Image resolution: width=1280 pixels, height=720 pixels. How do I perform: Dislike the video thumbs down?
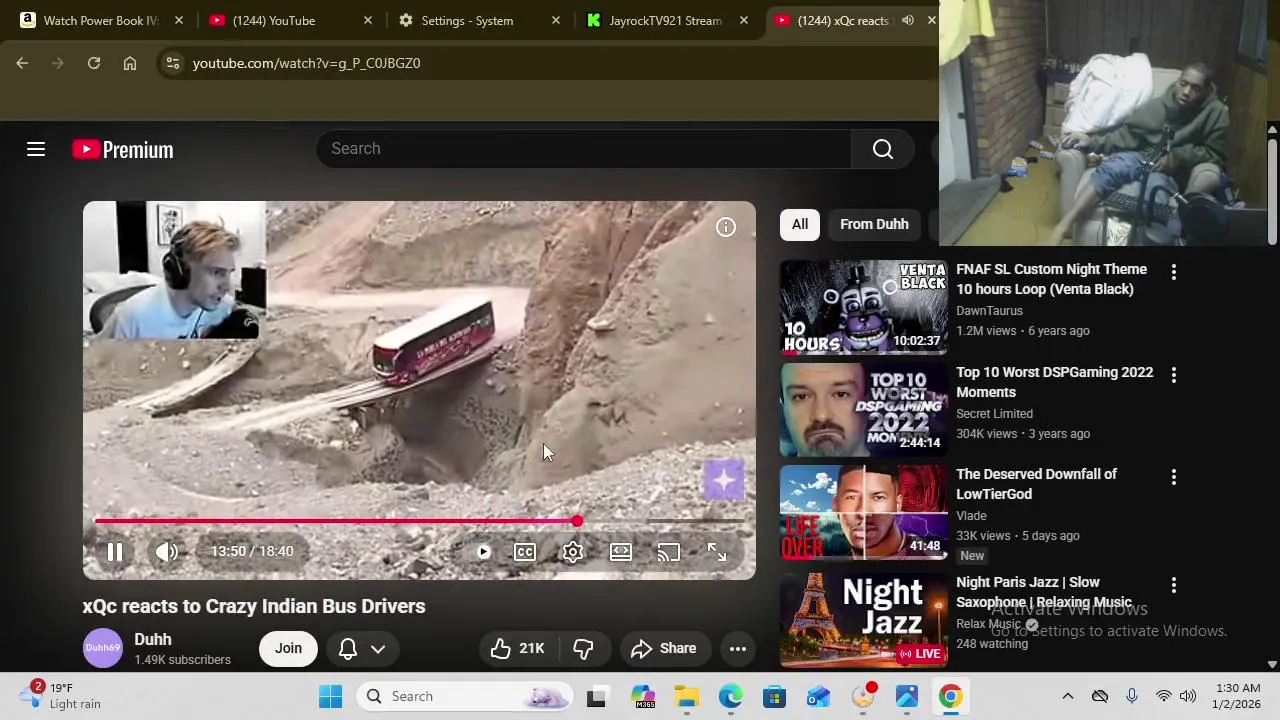click(x=584, y=648)
